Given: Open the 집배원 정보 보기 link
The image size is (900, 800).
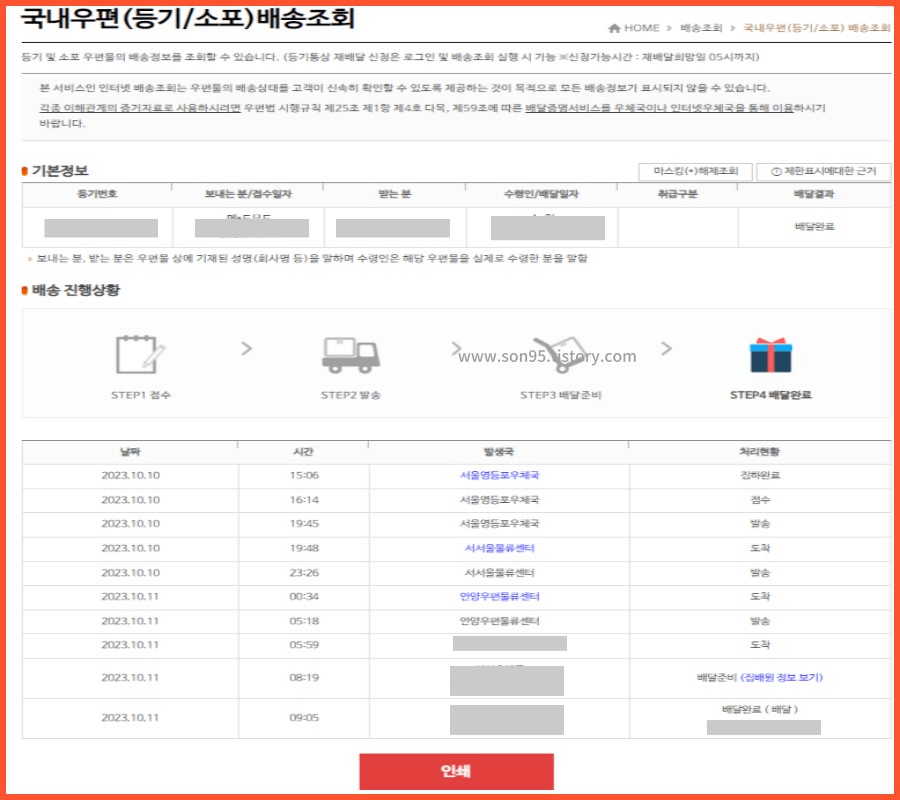Looking at the screenshot, I should [x=782, y=677].
